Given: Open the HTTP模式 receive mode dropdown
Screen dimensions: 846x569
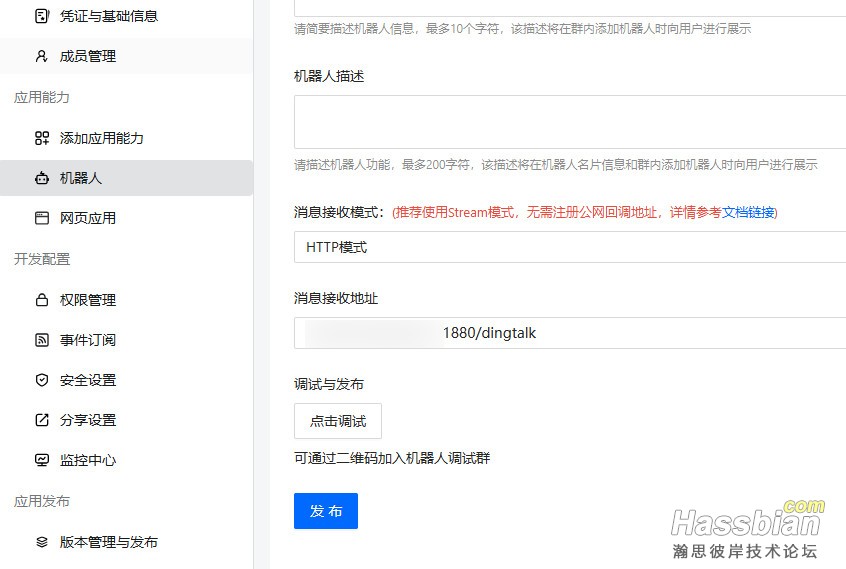Looking at the screenshot, I should tap(570, 247).
